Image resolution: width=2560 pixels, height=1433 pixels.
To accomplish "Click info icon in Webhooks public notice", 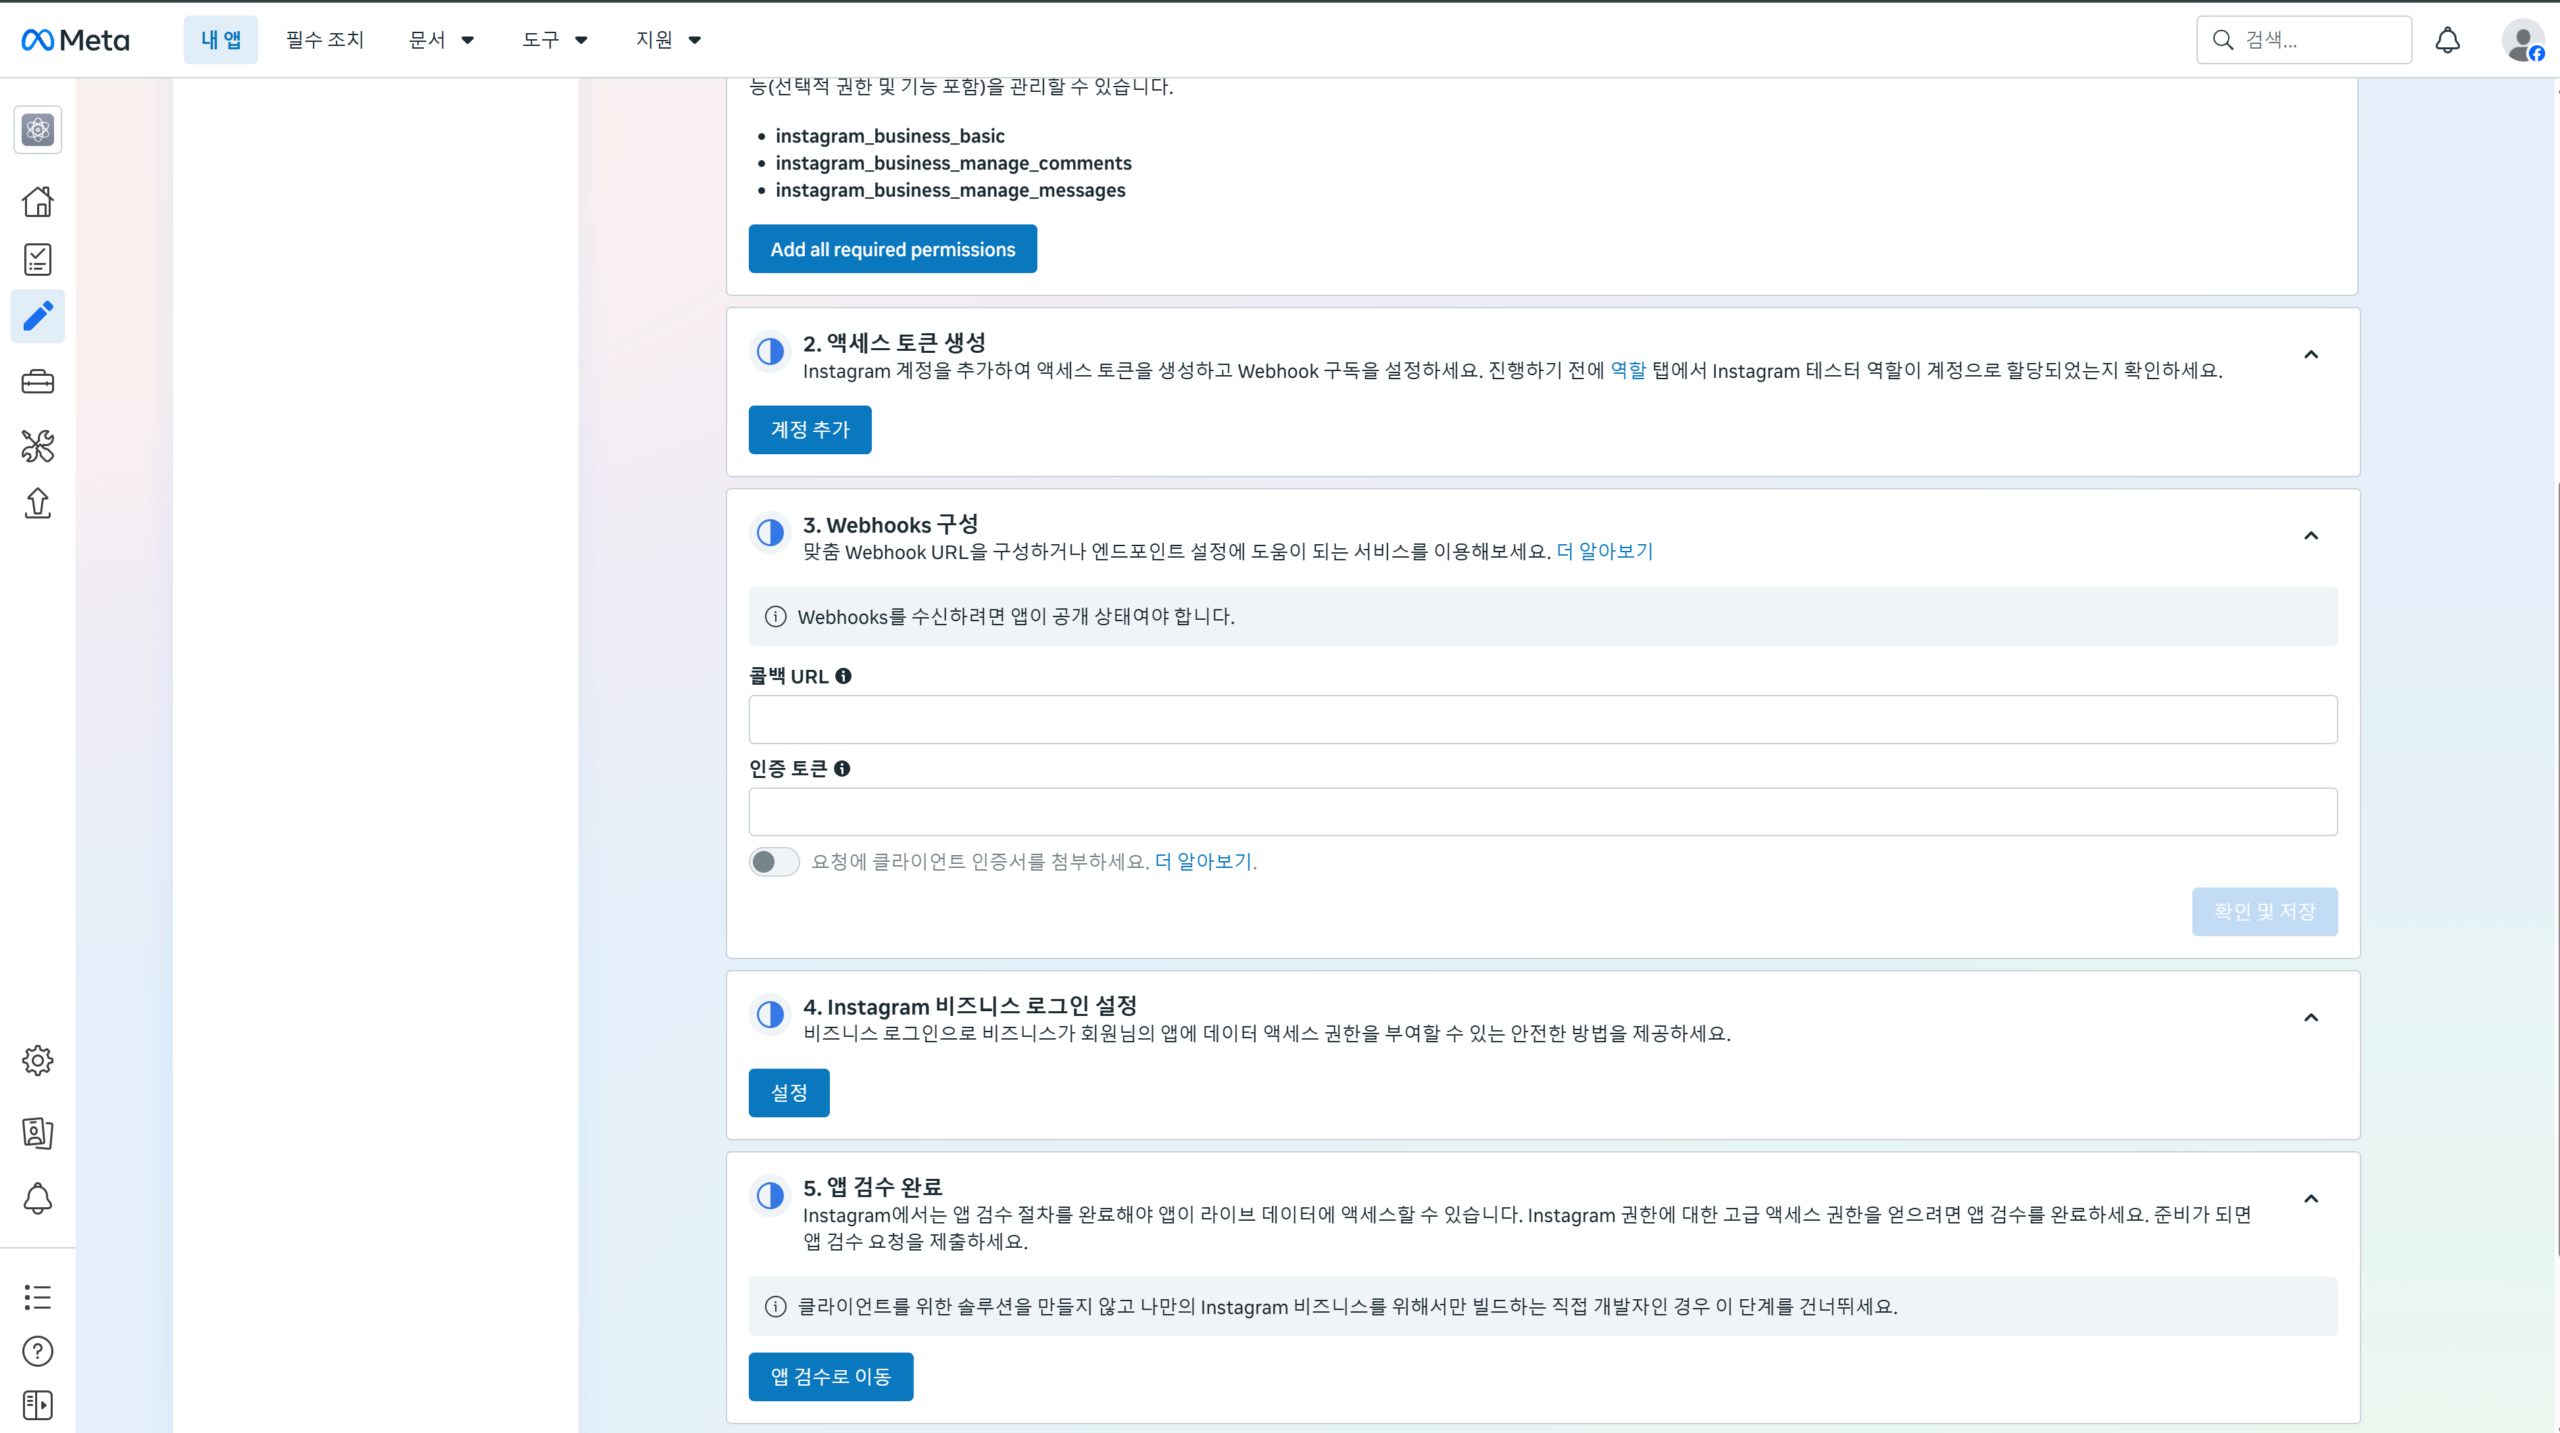I will tap(776, 617).
